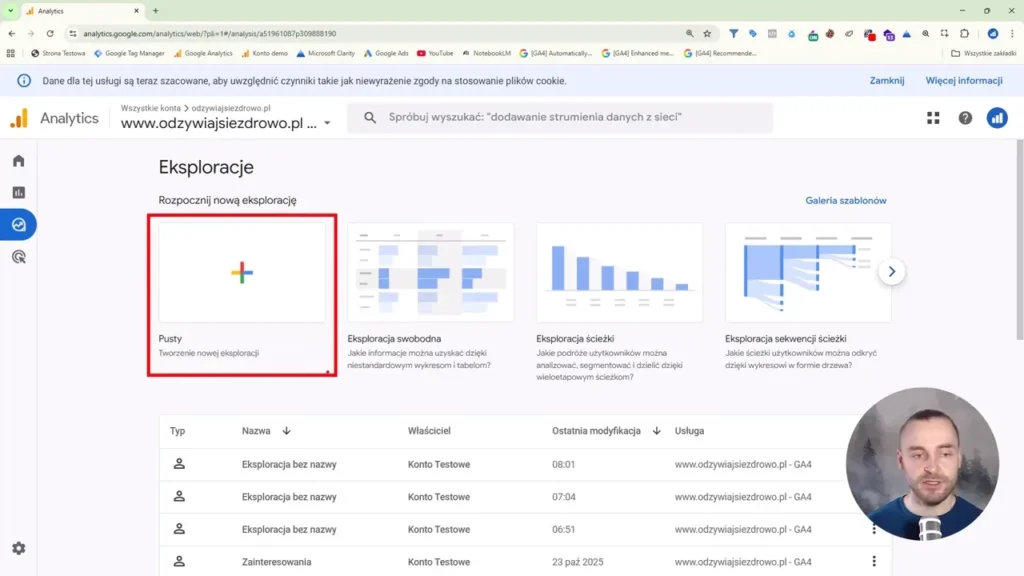Viewport: 1024px width, 576px height.
Task: Open NotebookLM bookmark
Action: point(487,54)
